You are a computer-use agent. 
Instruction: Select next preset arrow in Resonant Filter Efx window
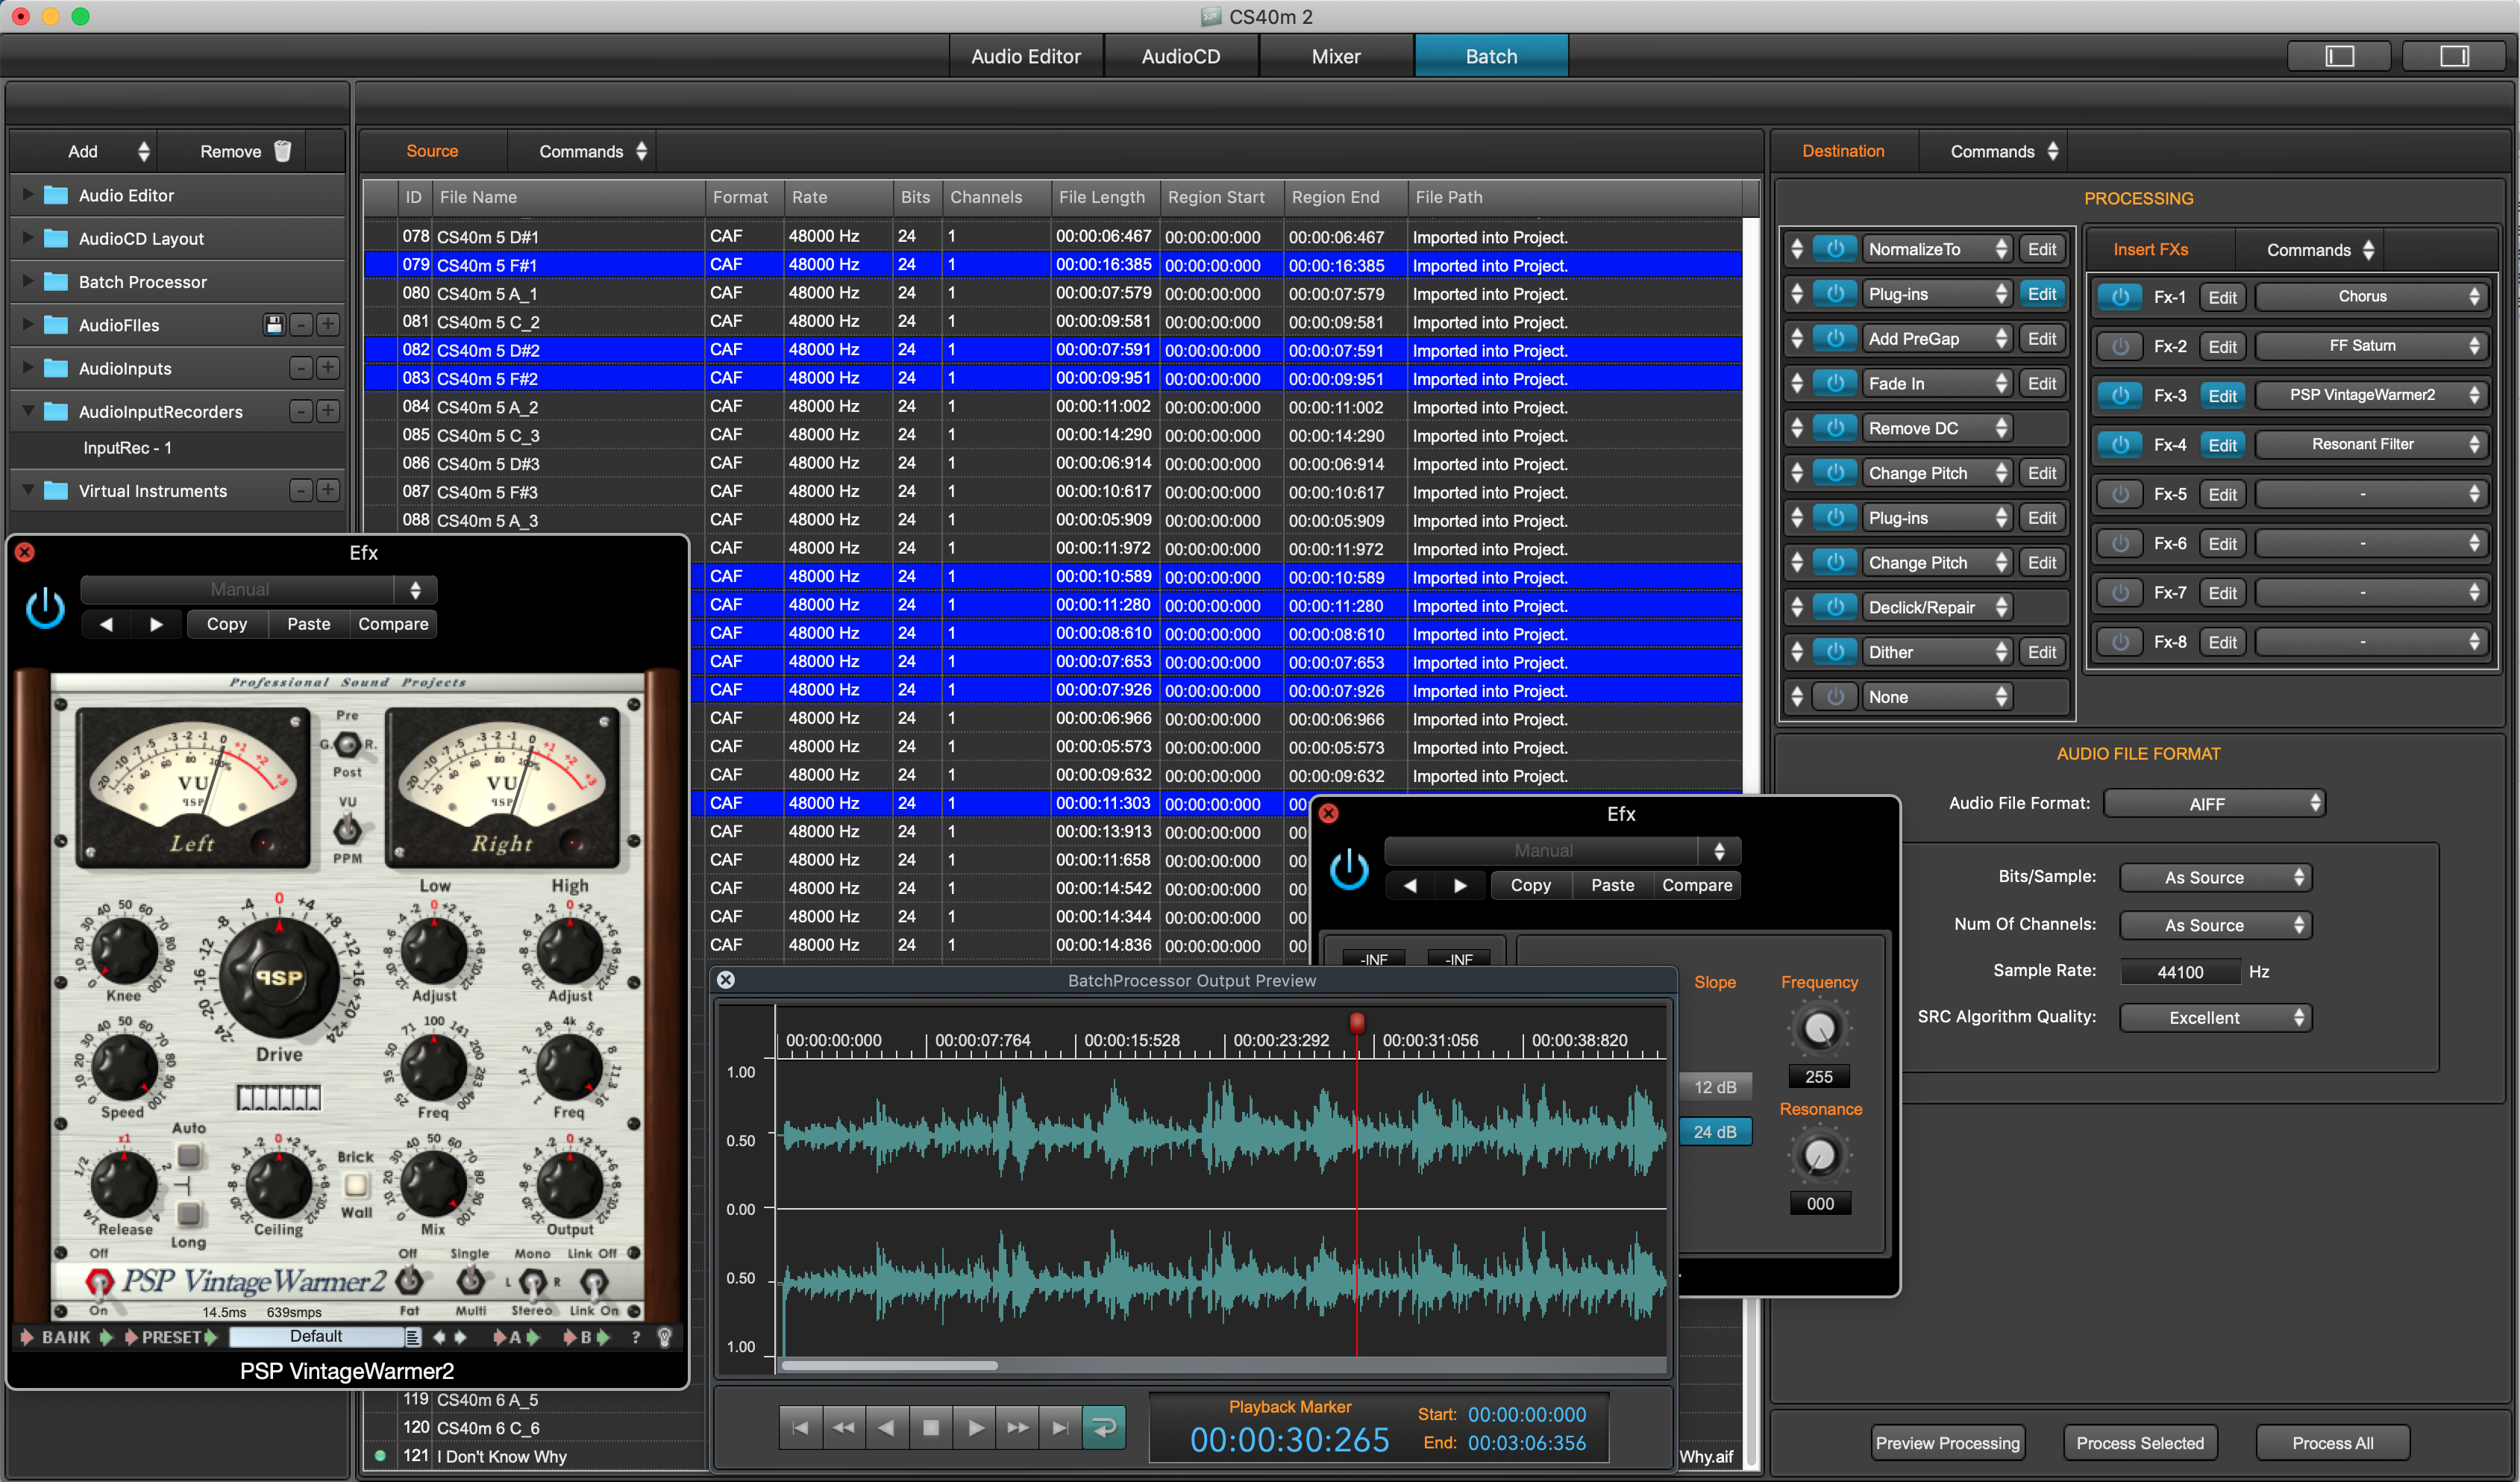1460,885
